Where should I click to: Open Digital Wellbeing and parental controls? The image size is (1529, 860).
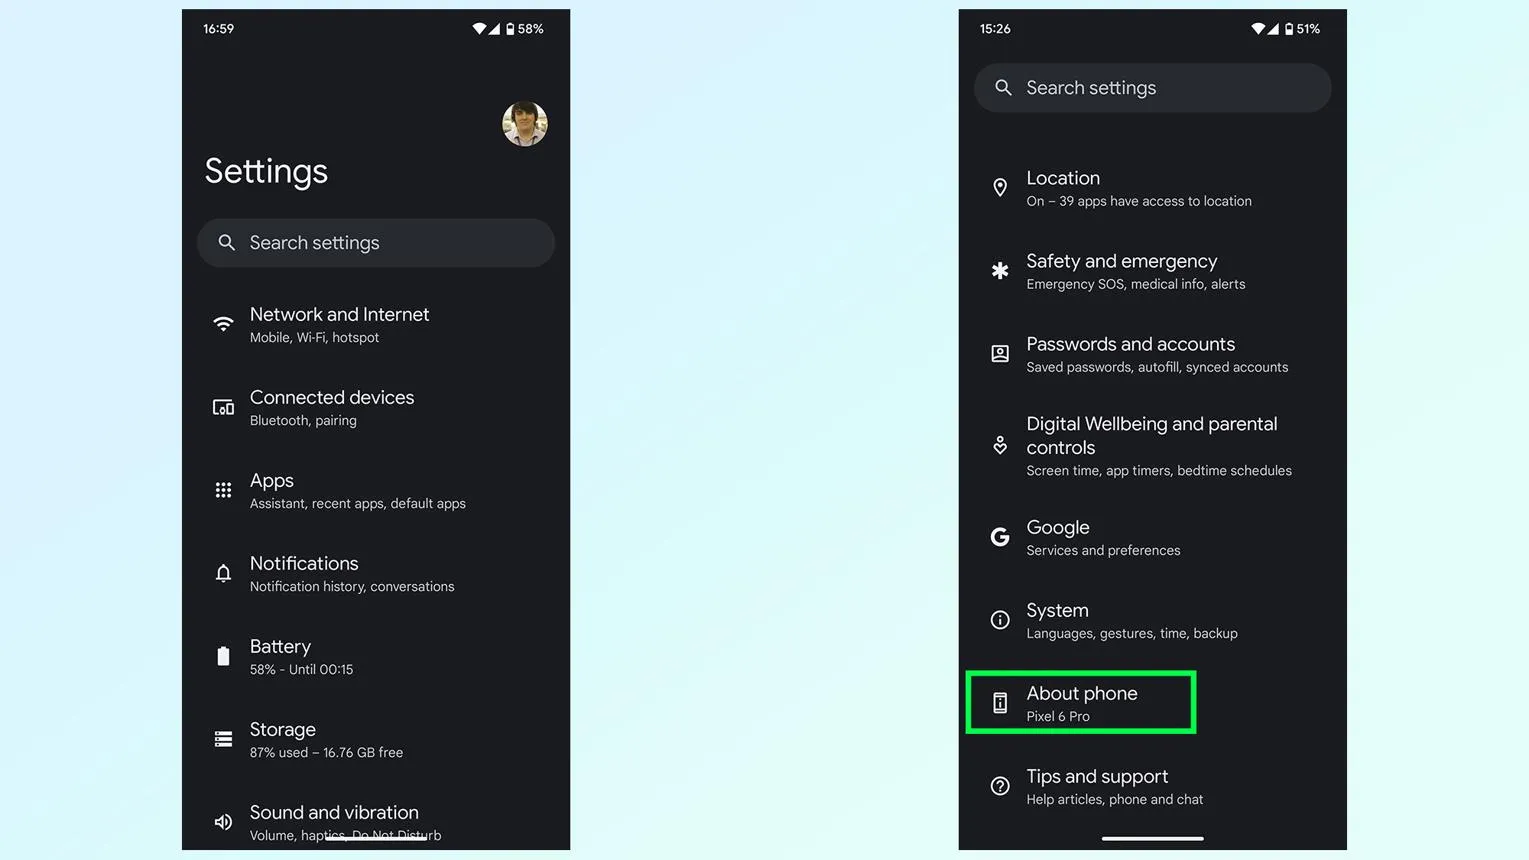[1153, 446]
